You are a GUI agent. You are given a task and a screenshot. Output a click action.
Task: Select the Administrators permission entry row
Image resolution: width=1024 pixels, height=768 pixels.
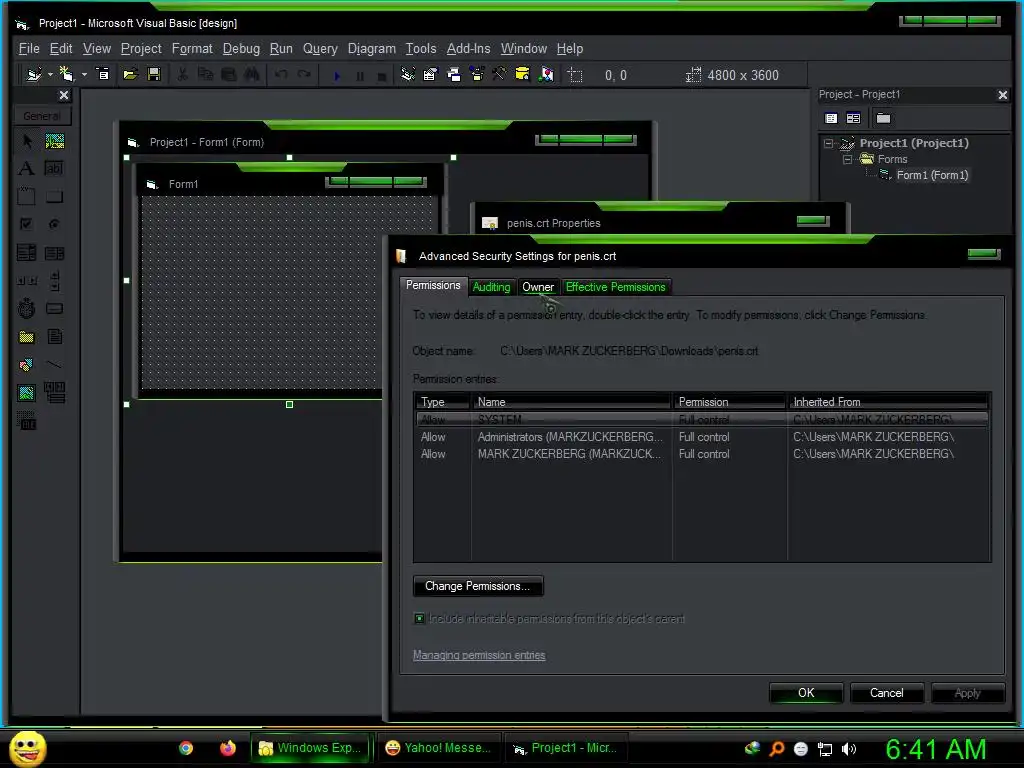(x=702, y=437)
